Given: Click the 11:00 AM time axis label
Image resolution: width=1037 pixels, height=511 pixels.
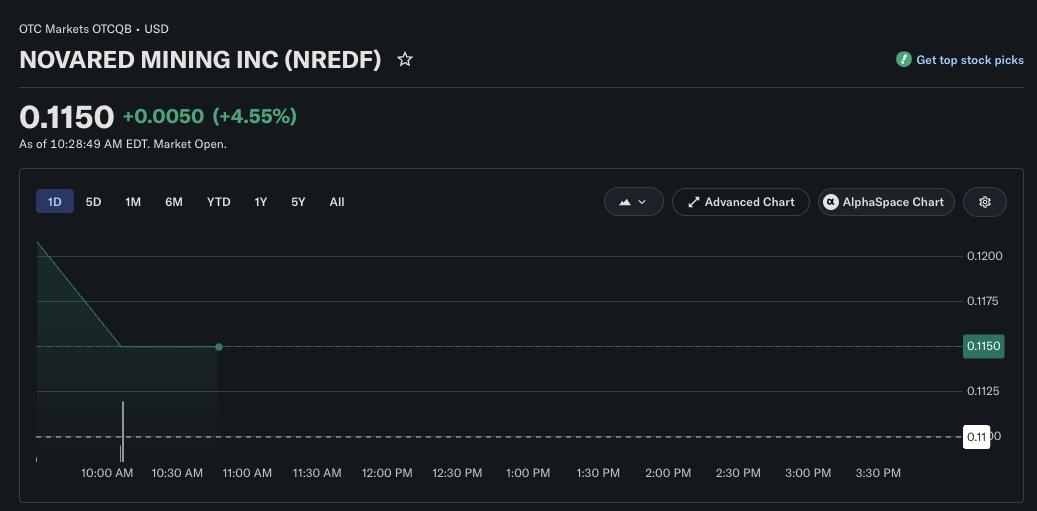Looking at the screenshot, I should pos(247,473).
